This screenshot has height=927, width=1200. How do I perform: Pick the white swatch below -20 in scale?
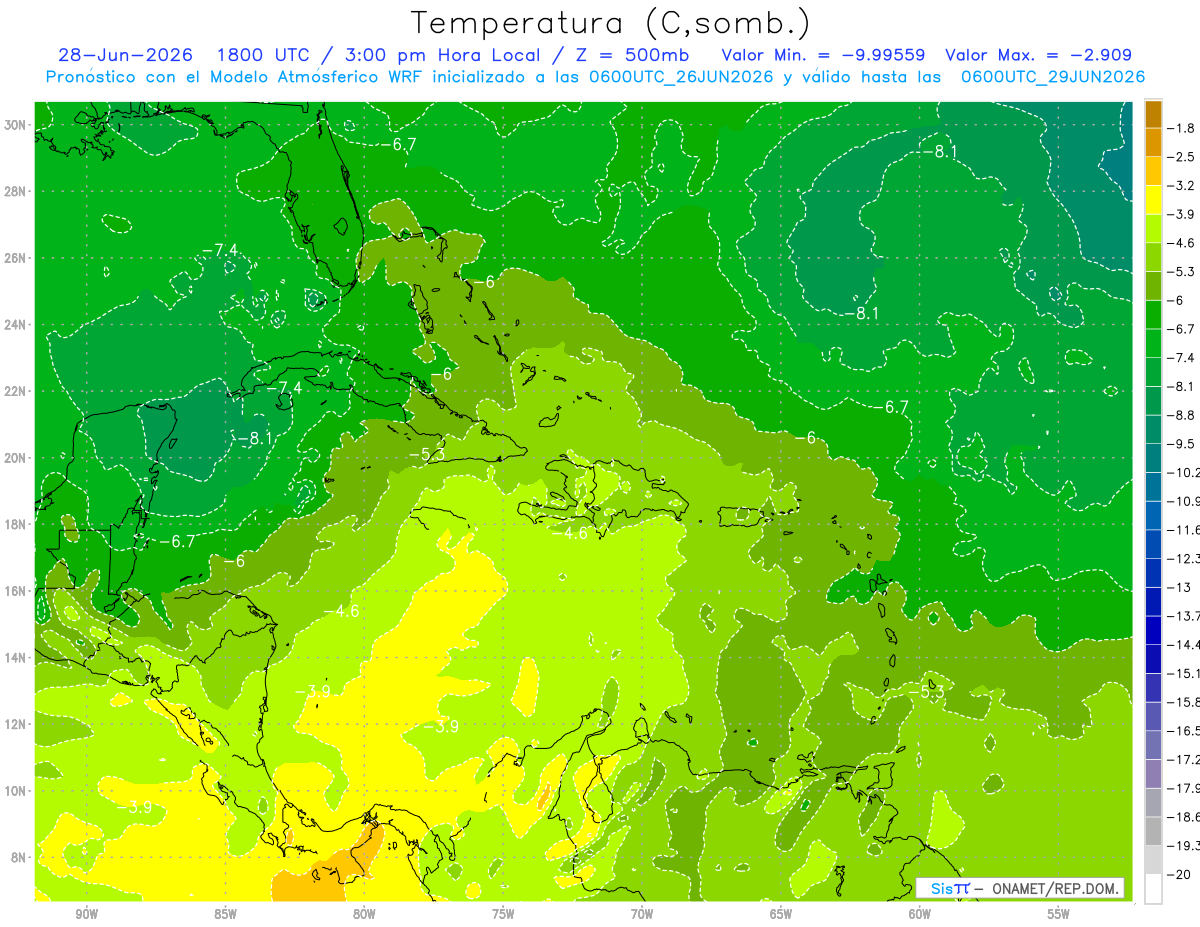[1153, 888]
